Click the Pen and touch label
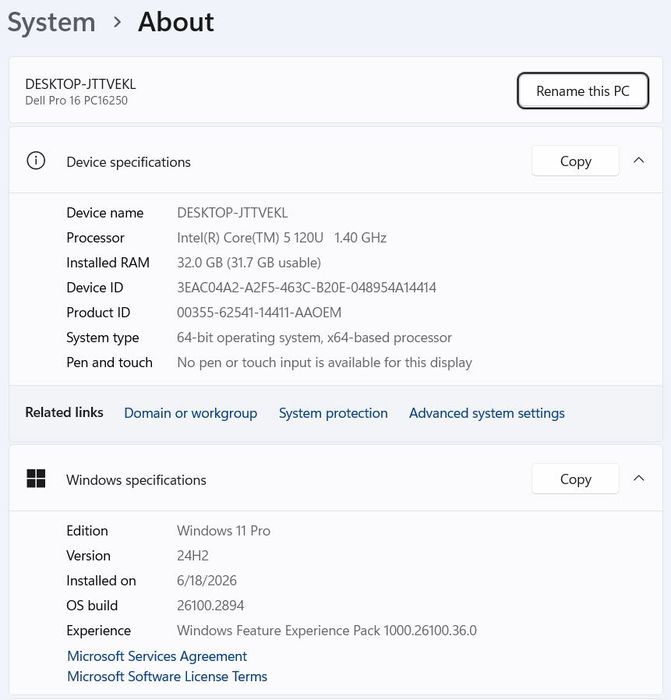The image size is (671, 700). 109,362
